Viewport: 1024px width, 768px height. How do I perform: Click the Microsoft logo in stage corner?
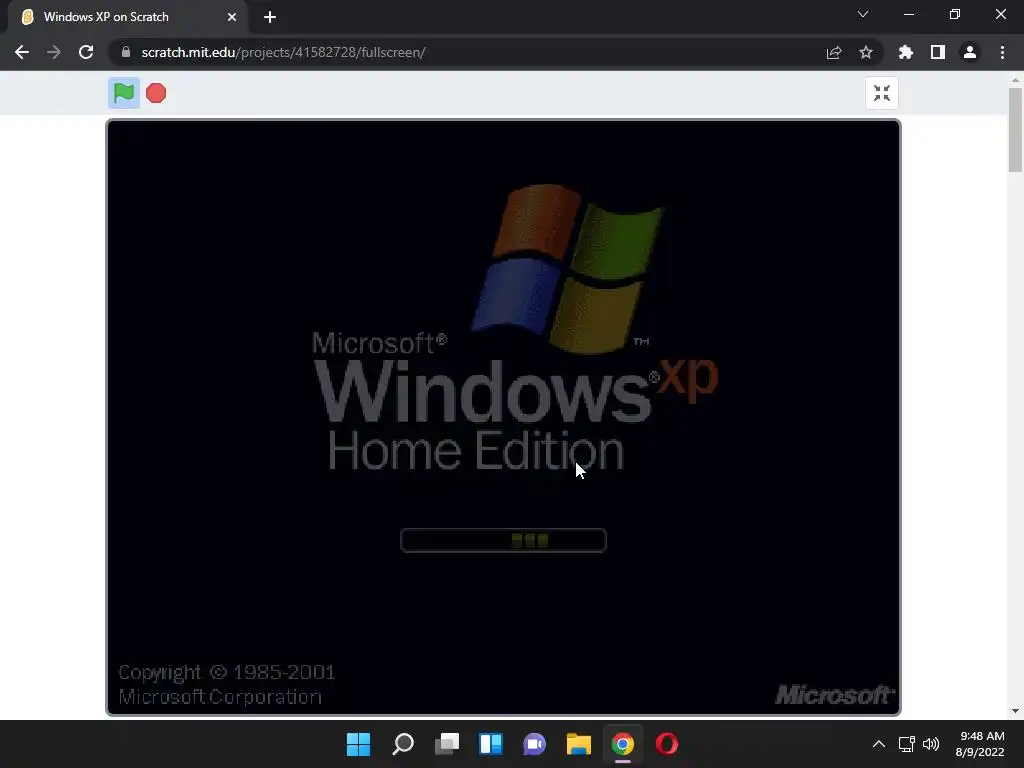coord(834,695)
